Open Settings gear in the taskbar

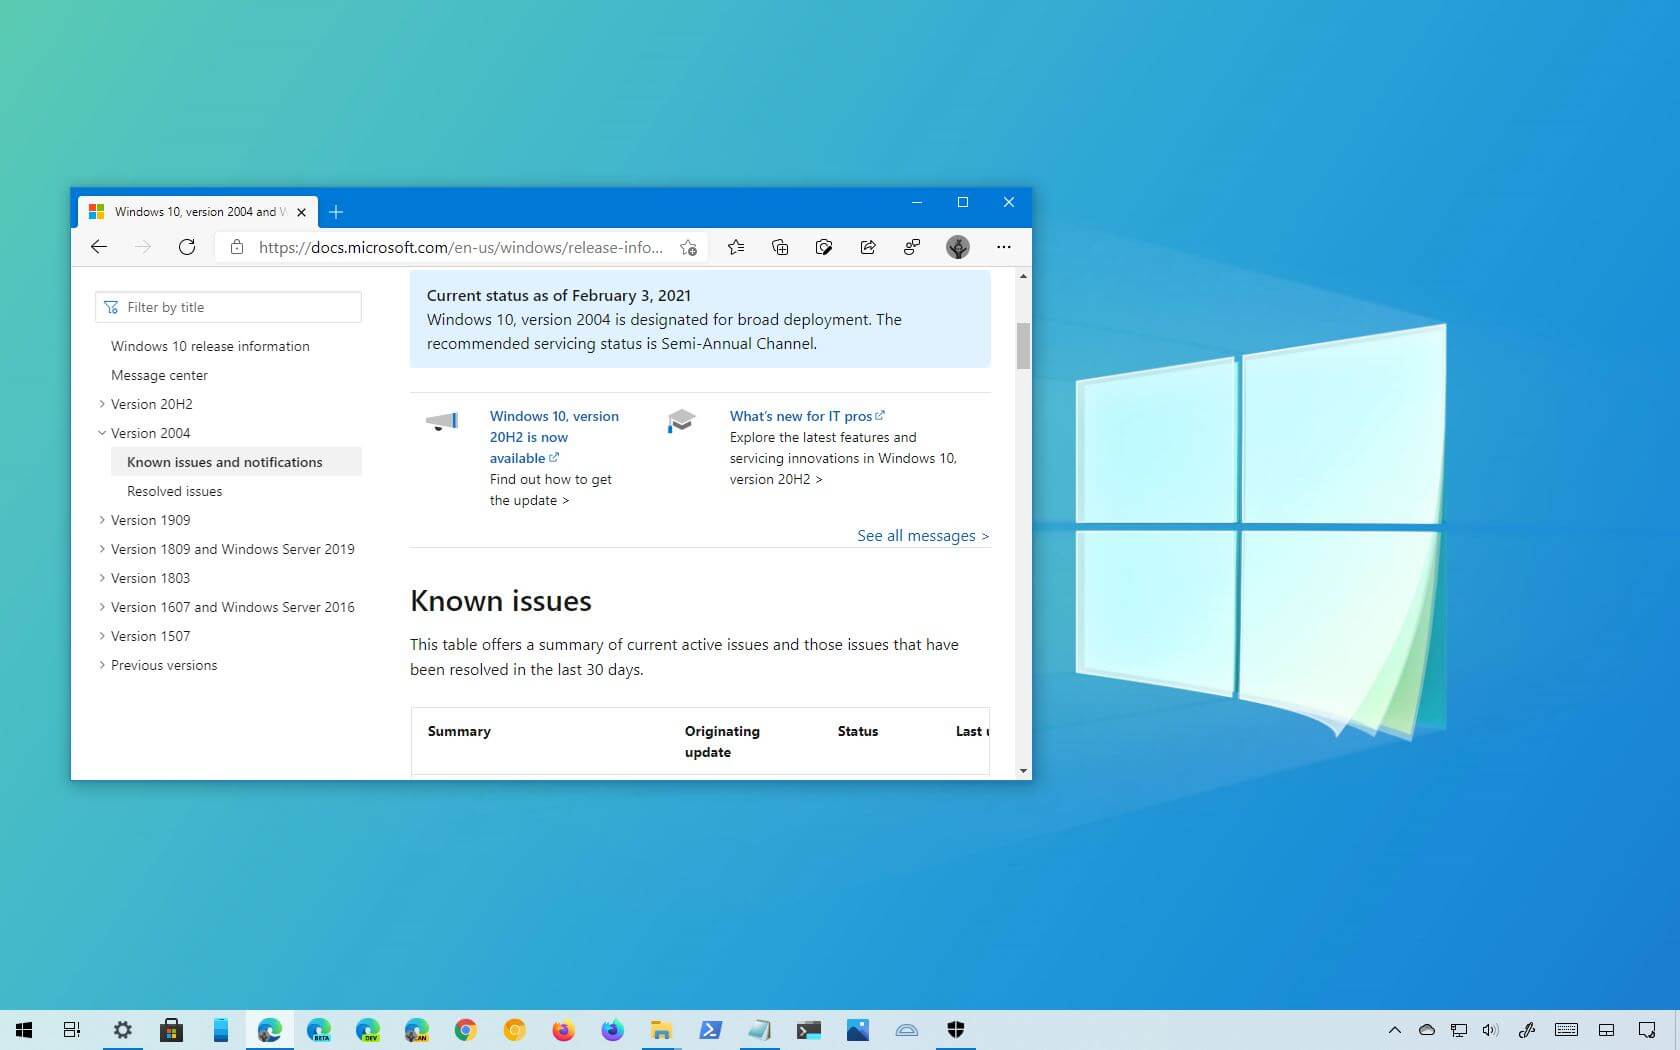click(x=122, y=1030)
